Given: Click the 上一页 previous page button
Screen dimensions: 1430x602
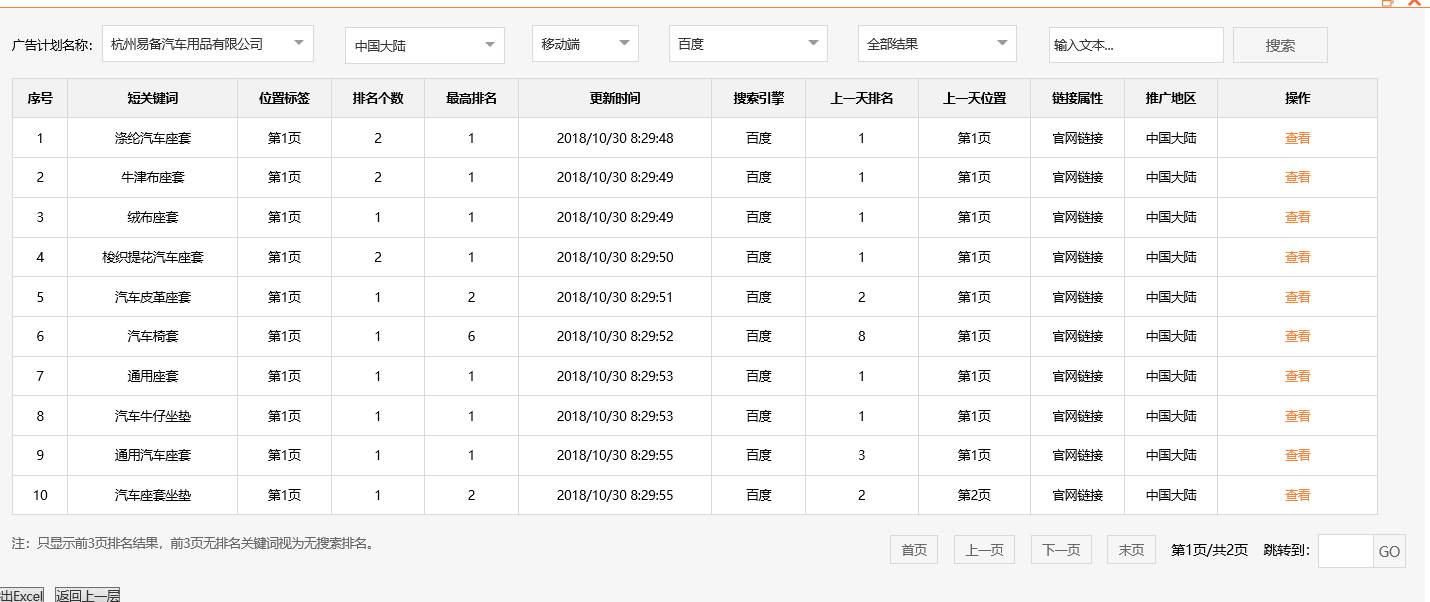Looking at the screenshot, I should [x=983, y=549].
